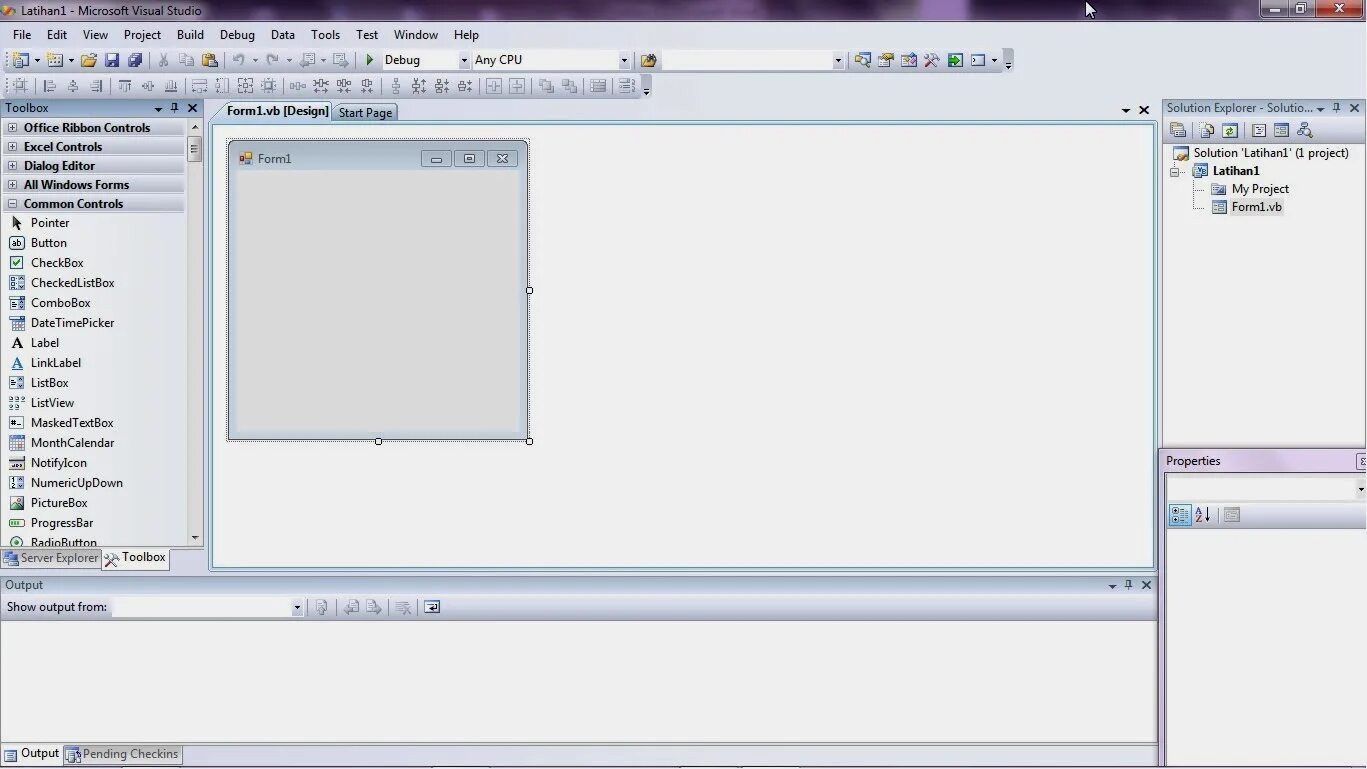This screenshot has width=1367, height=769.
Task: Open the Debug configuration dropdown
Action: pos(464,60)
